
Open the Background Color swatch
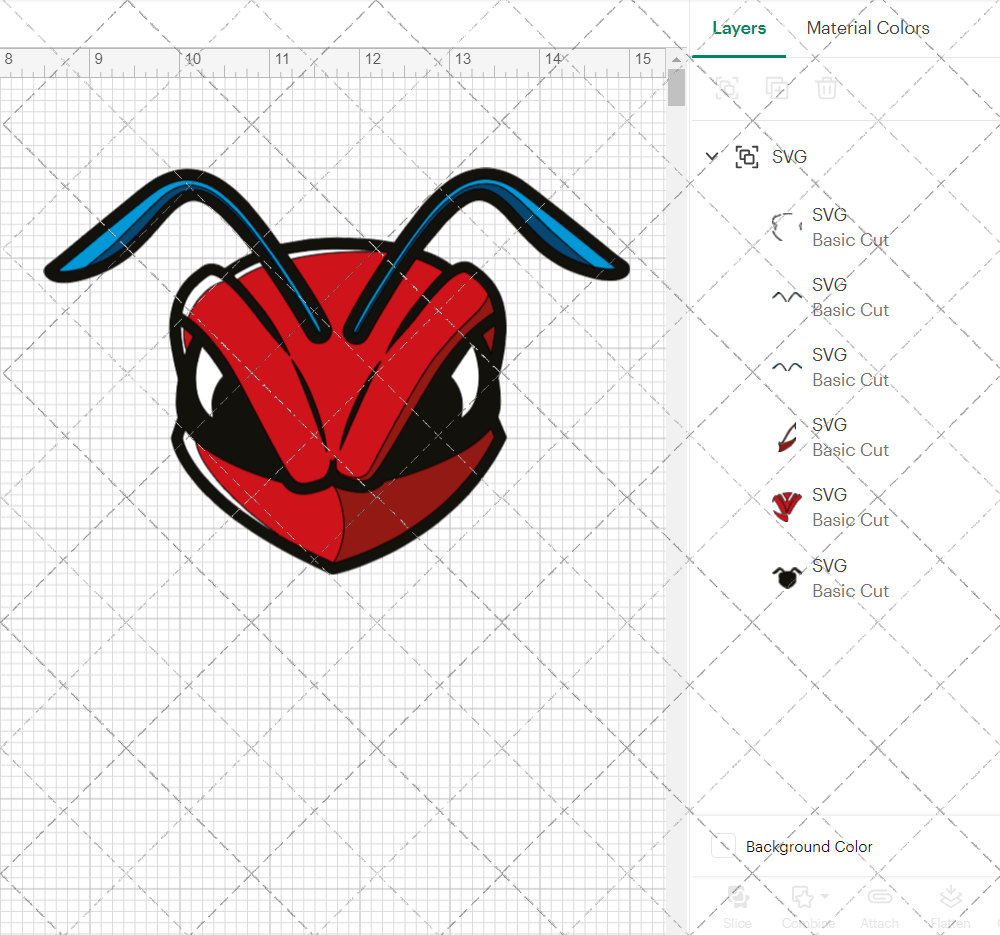pos(723,846)
